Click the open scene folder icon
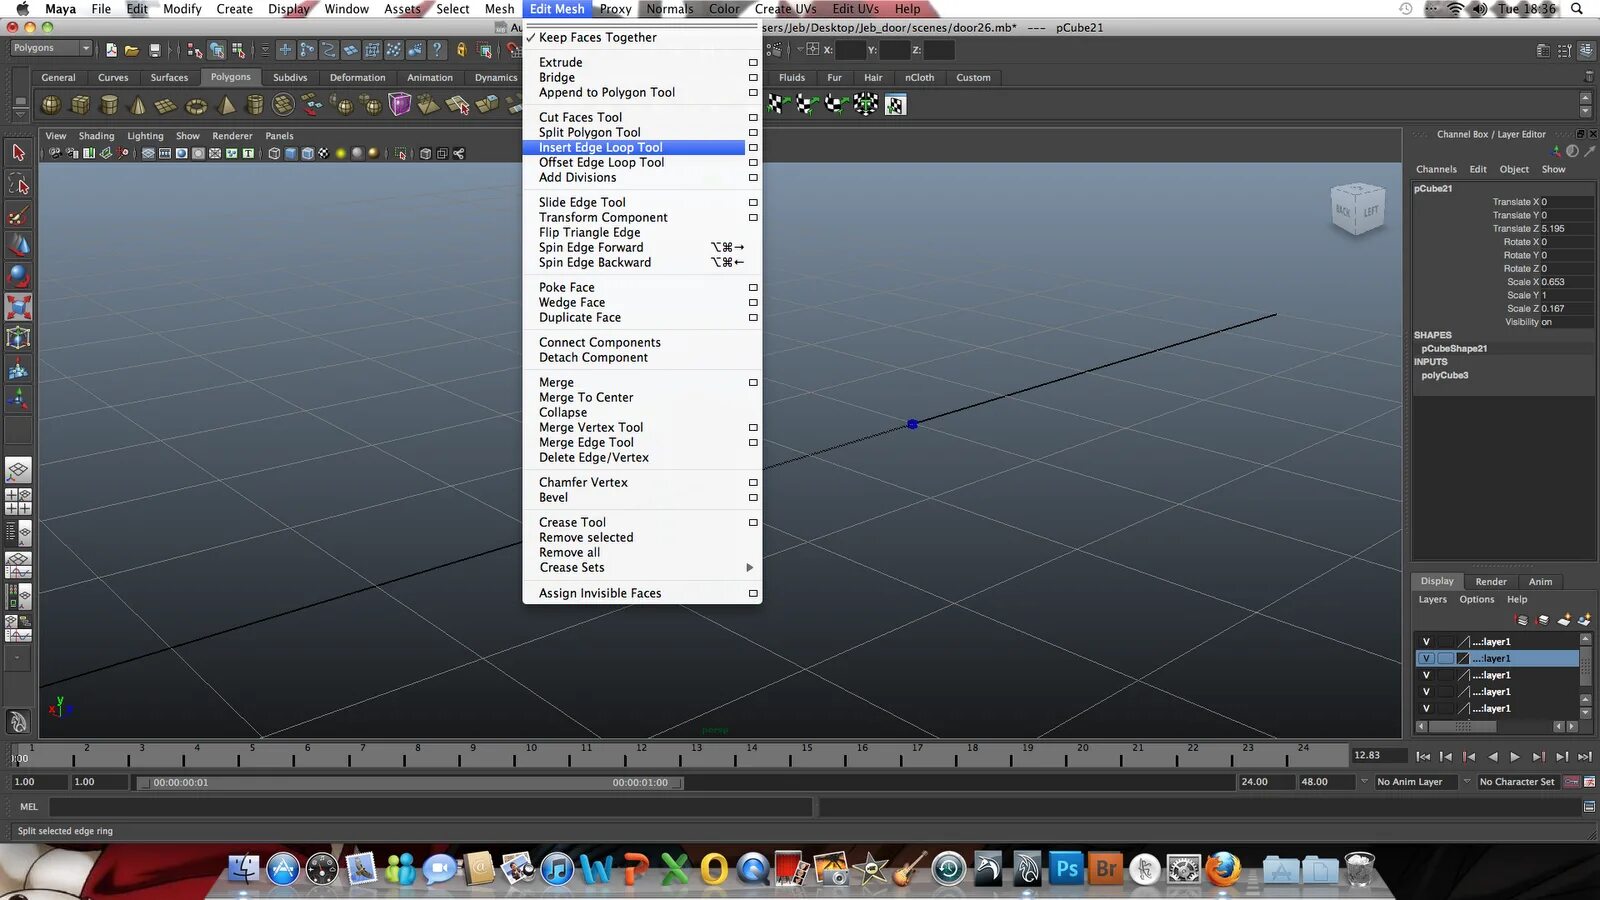The height and width of the screenshot is (900, 1600). [132, 49]
